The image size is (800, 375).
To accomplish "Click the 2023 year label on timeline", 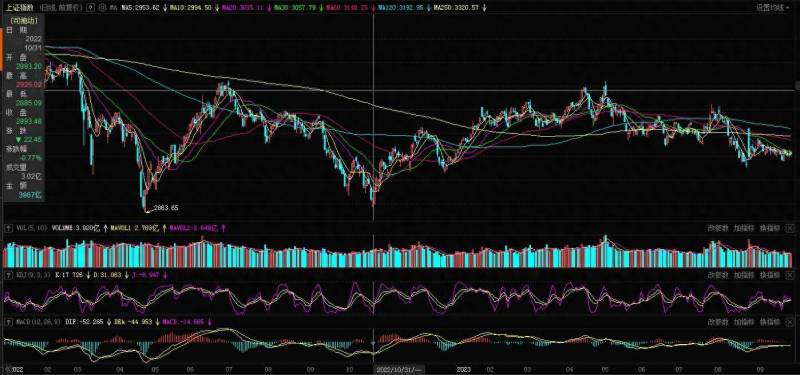I will pyautogui.click(x=463, y=368).
